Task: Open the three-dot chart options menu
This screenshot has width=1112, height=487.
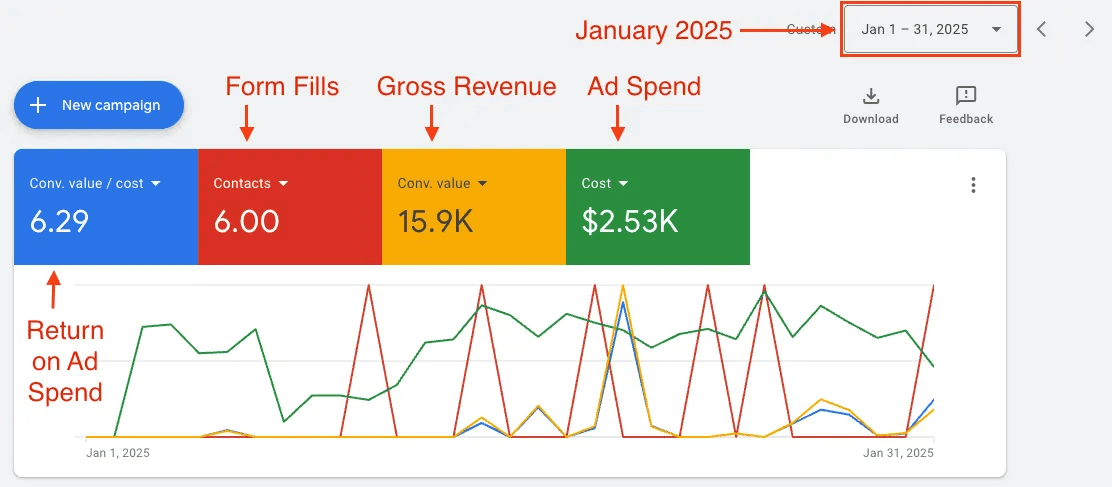Action: click(x=973, y=185)
